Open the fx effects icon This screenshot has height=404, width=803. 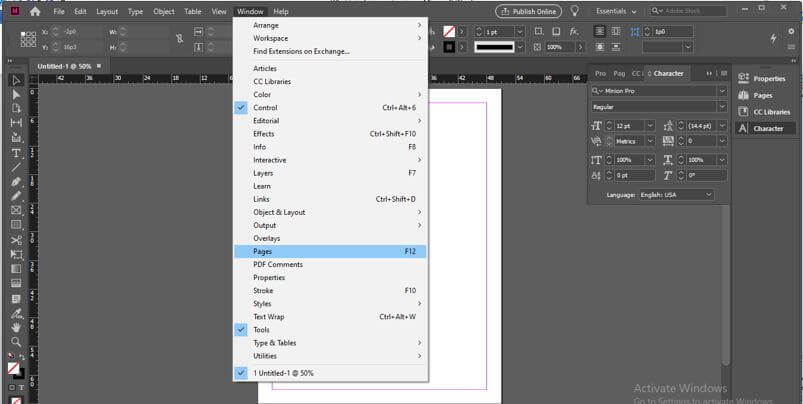click(x=574, y=32)
